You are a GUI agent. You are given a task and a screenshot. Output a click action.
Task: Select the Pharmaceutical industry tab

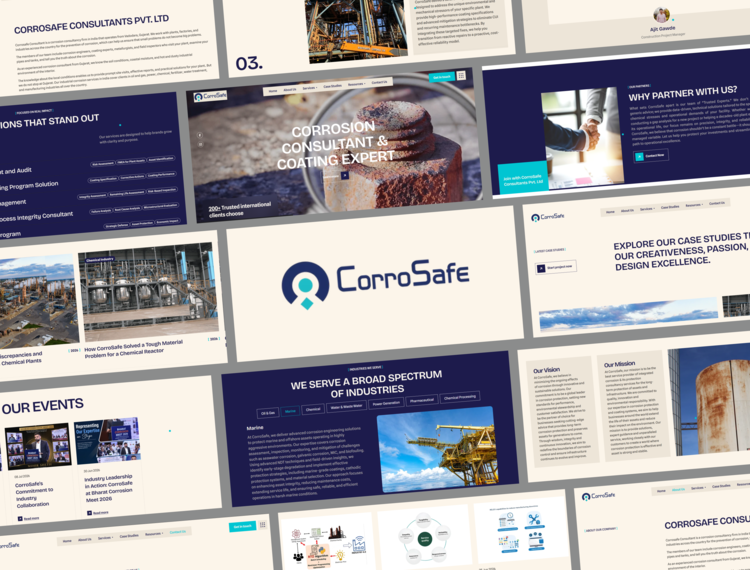pyautogui.click(x=421, y=400)
